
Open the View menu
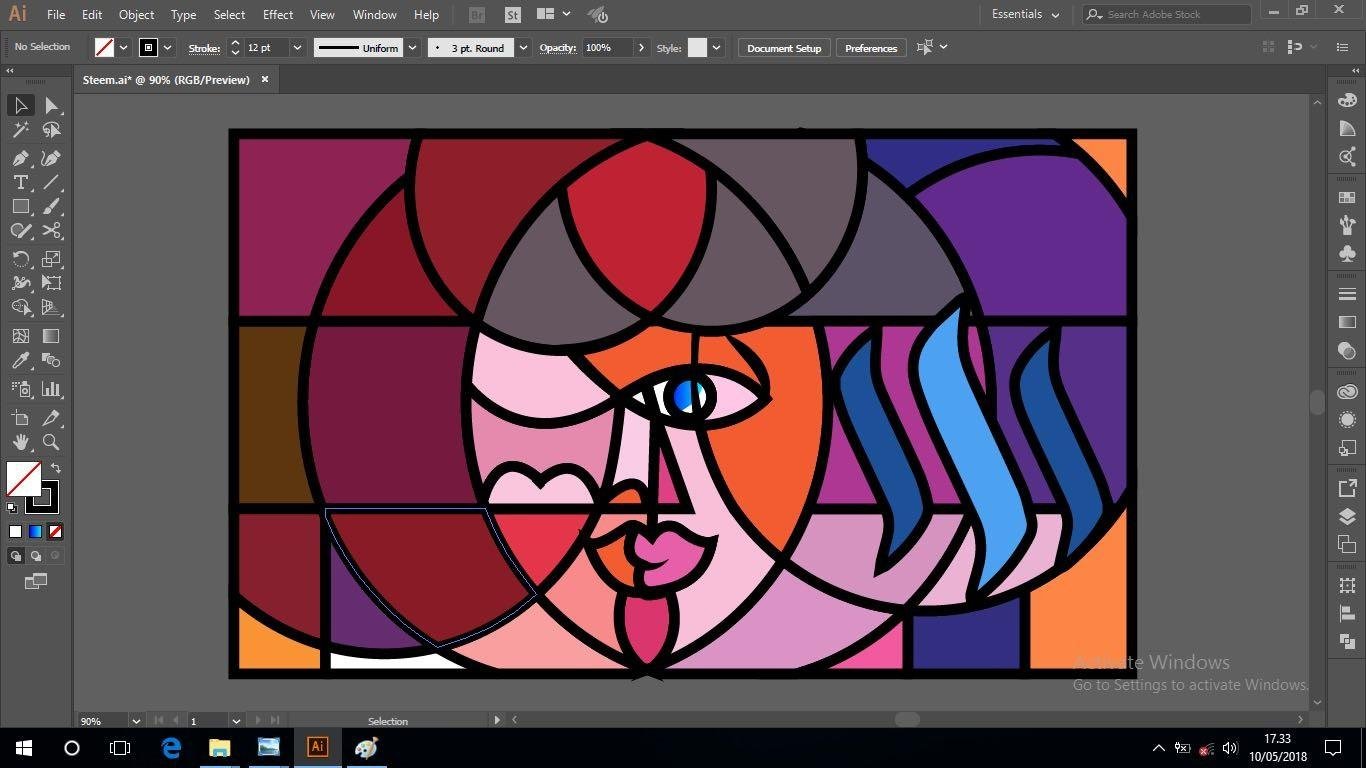click(322, 15)
